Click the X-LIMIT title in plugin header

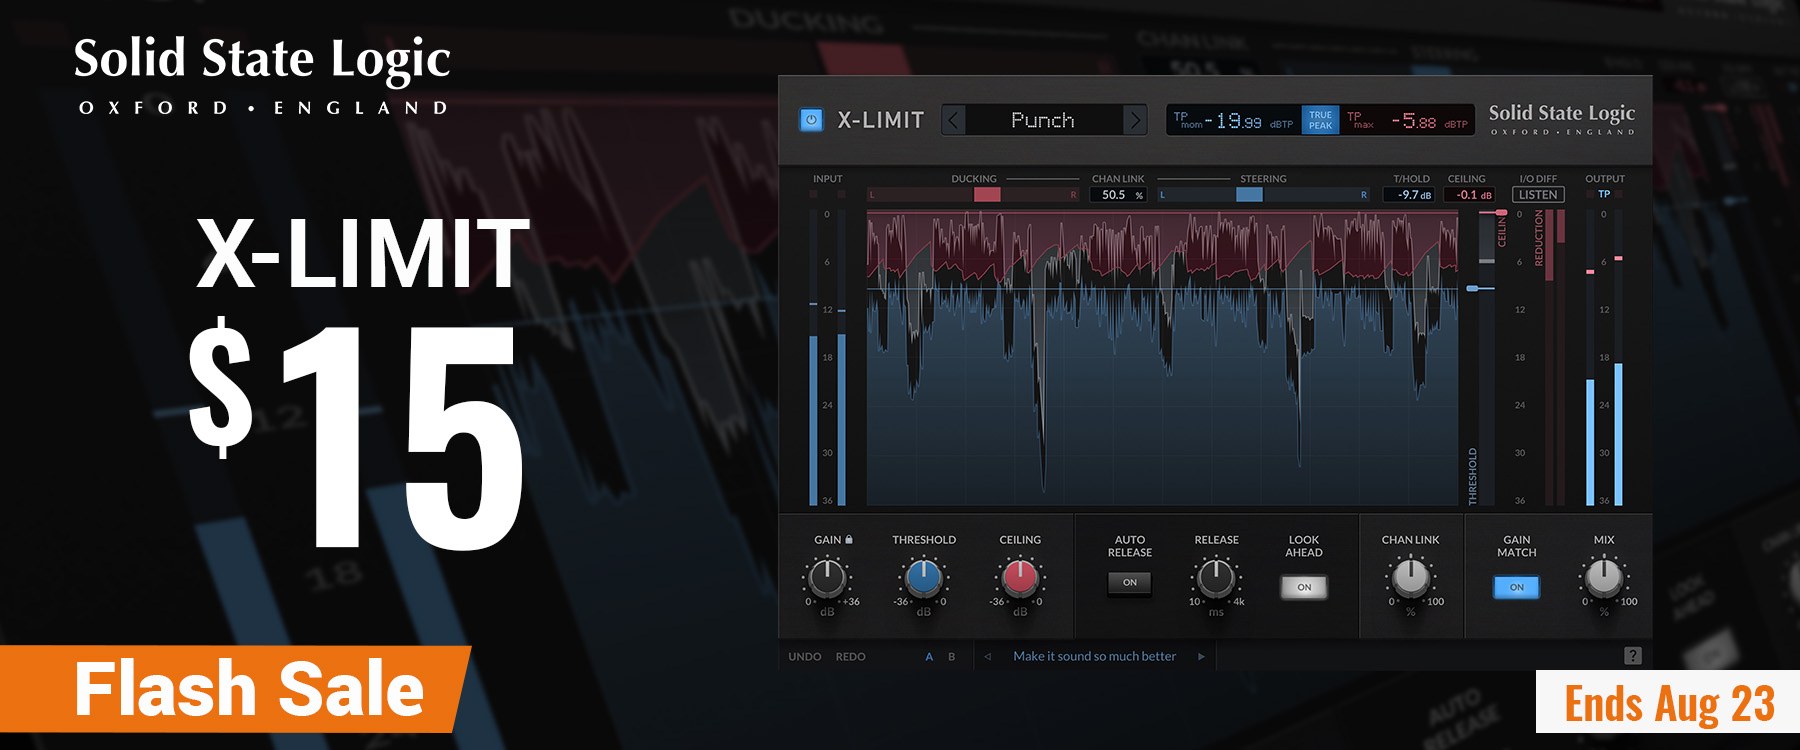881,120
